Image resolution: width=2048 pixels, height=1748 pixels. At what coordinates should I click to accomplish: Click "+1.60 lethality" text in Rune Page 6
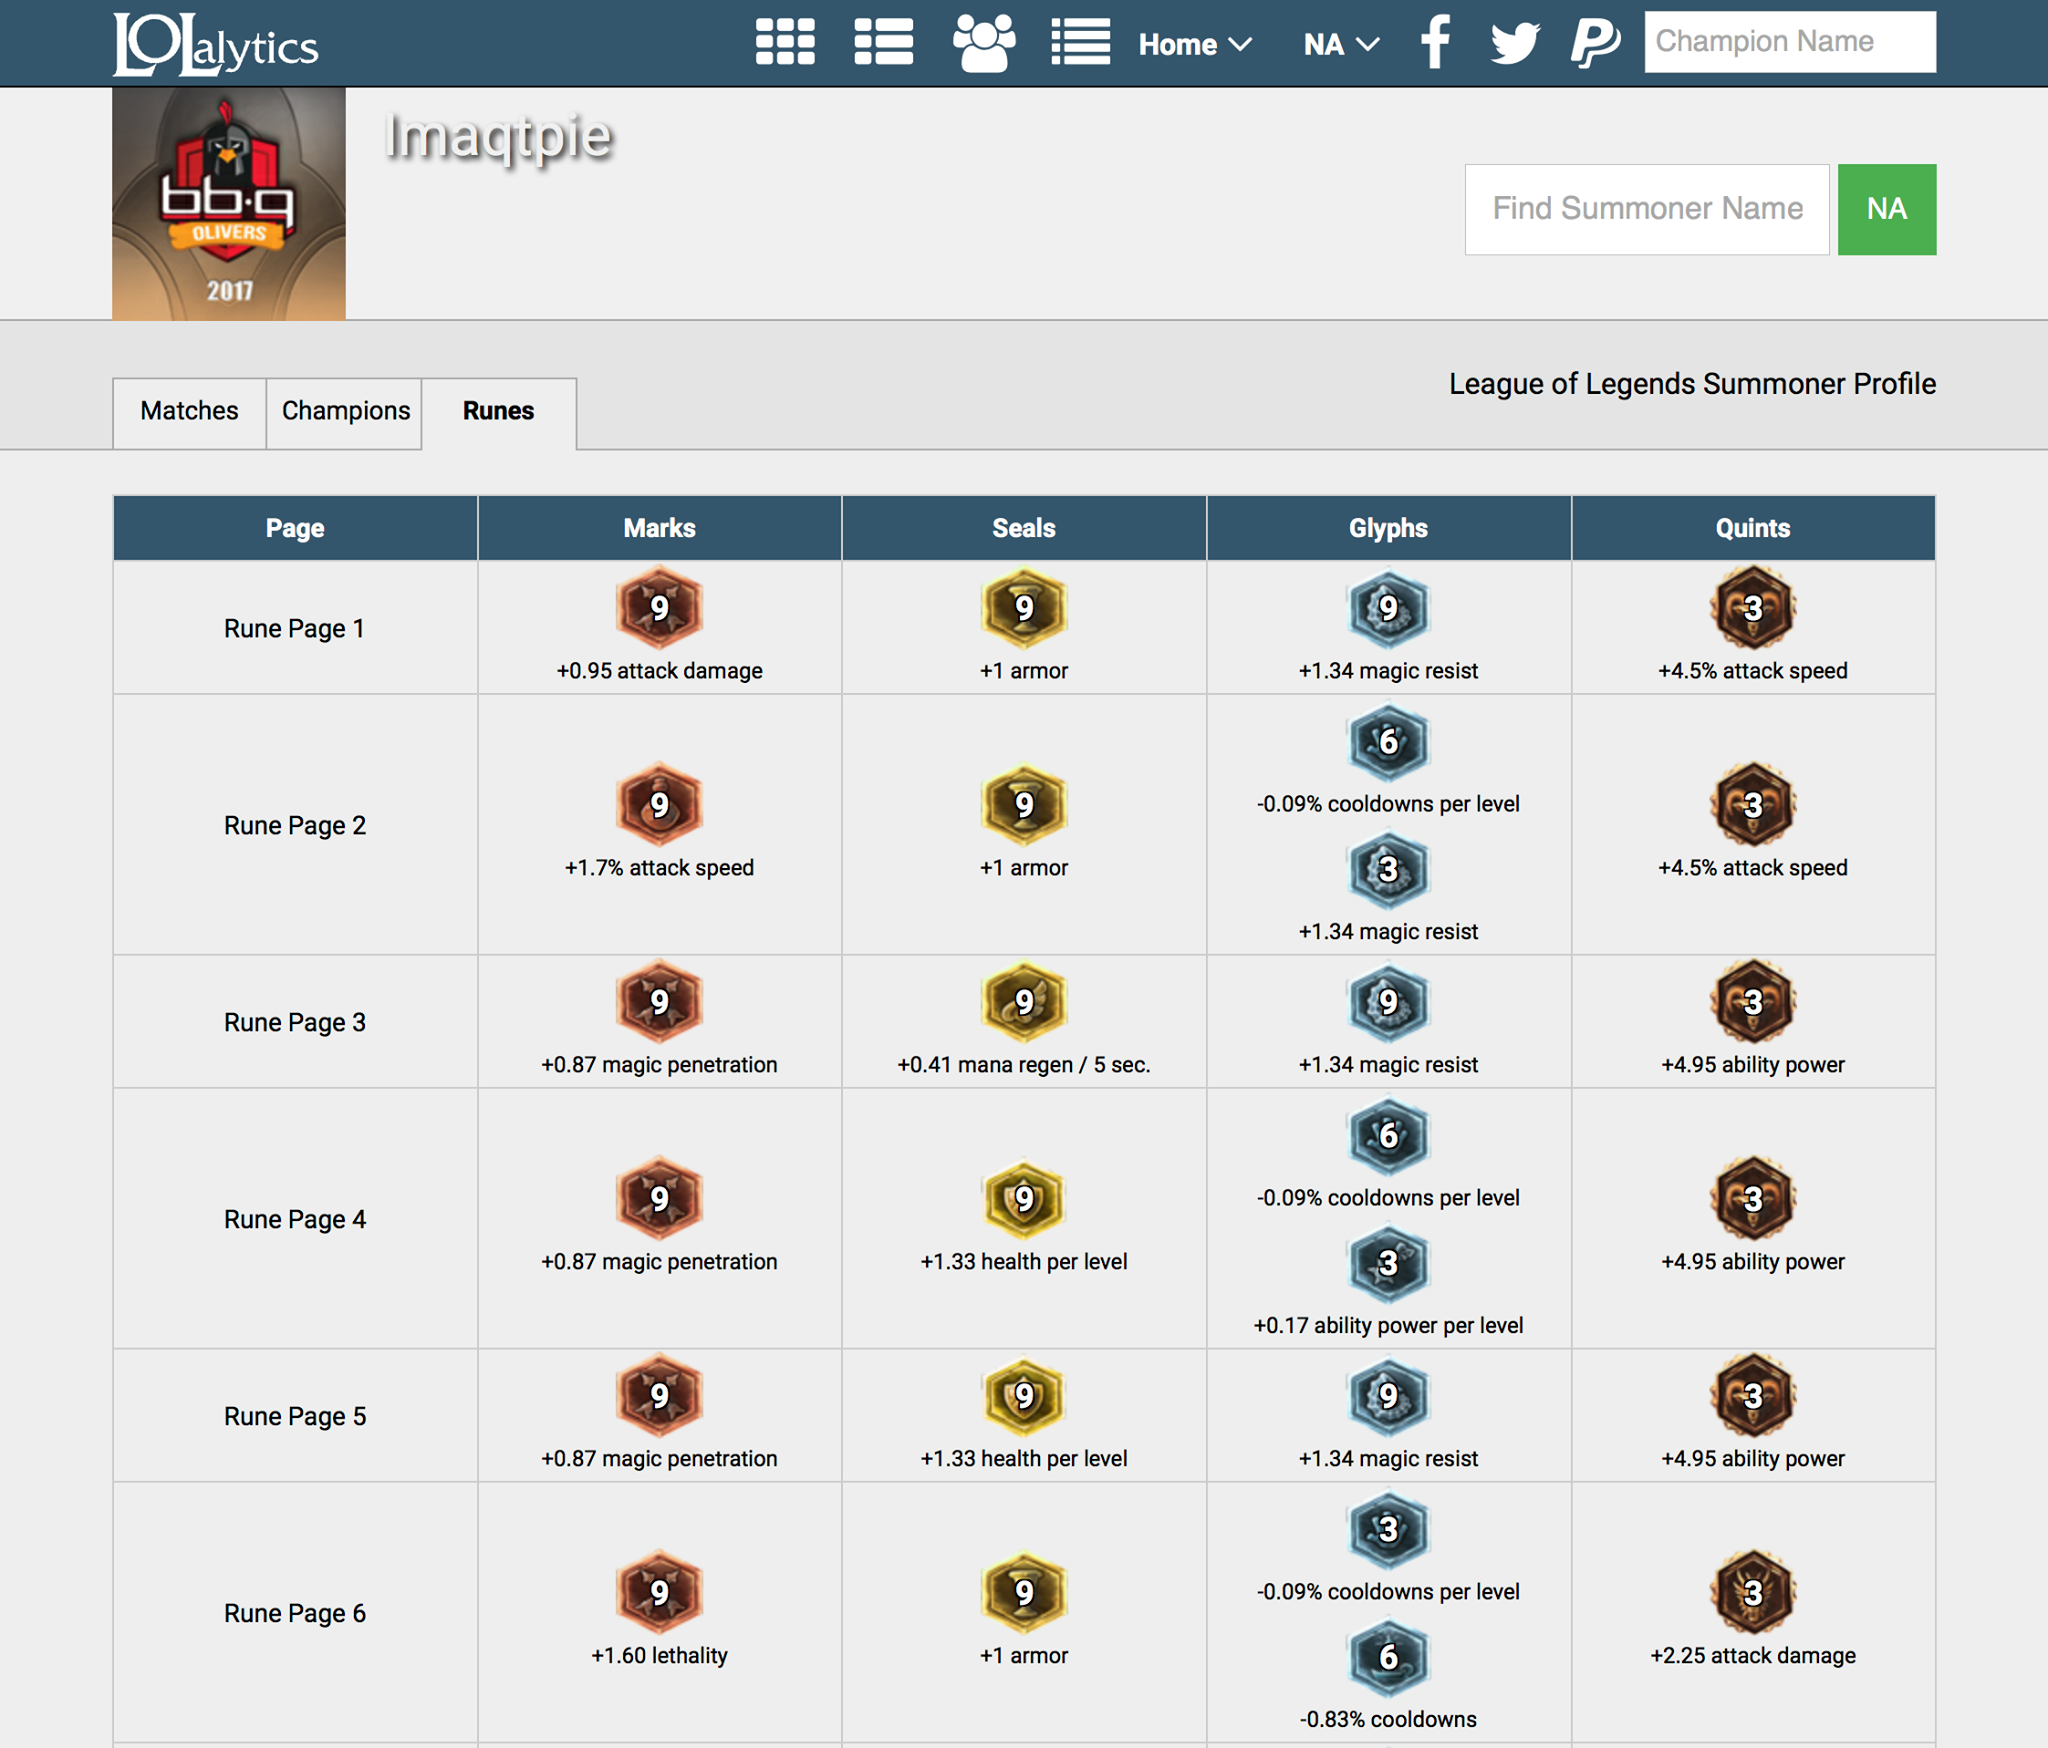[x=659, y=1656]
